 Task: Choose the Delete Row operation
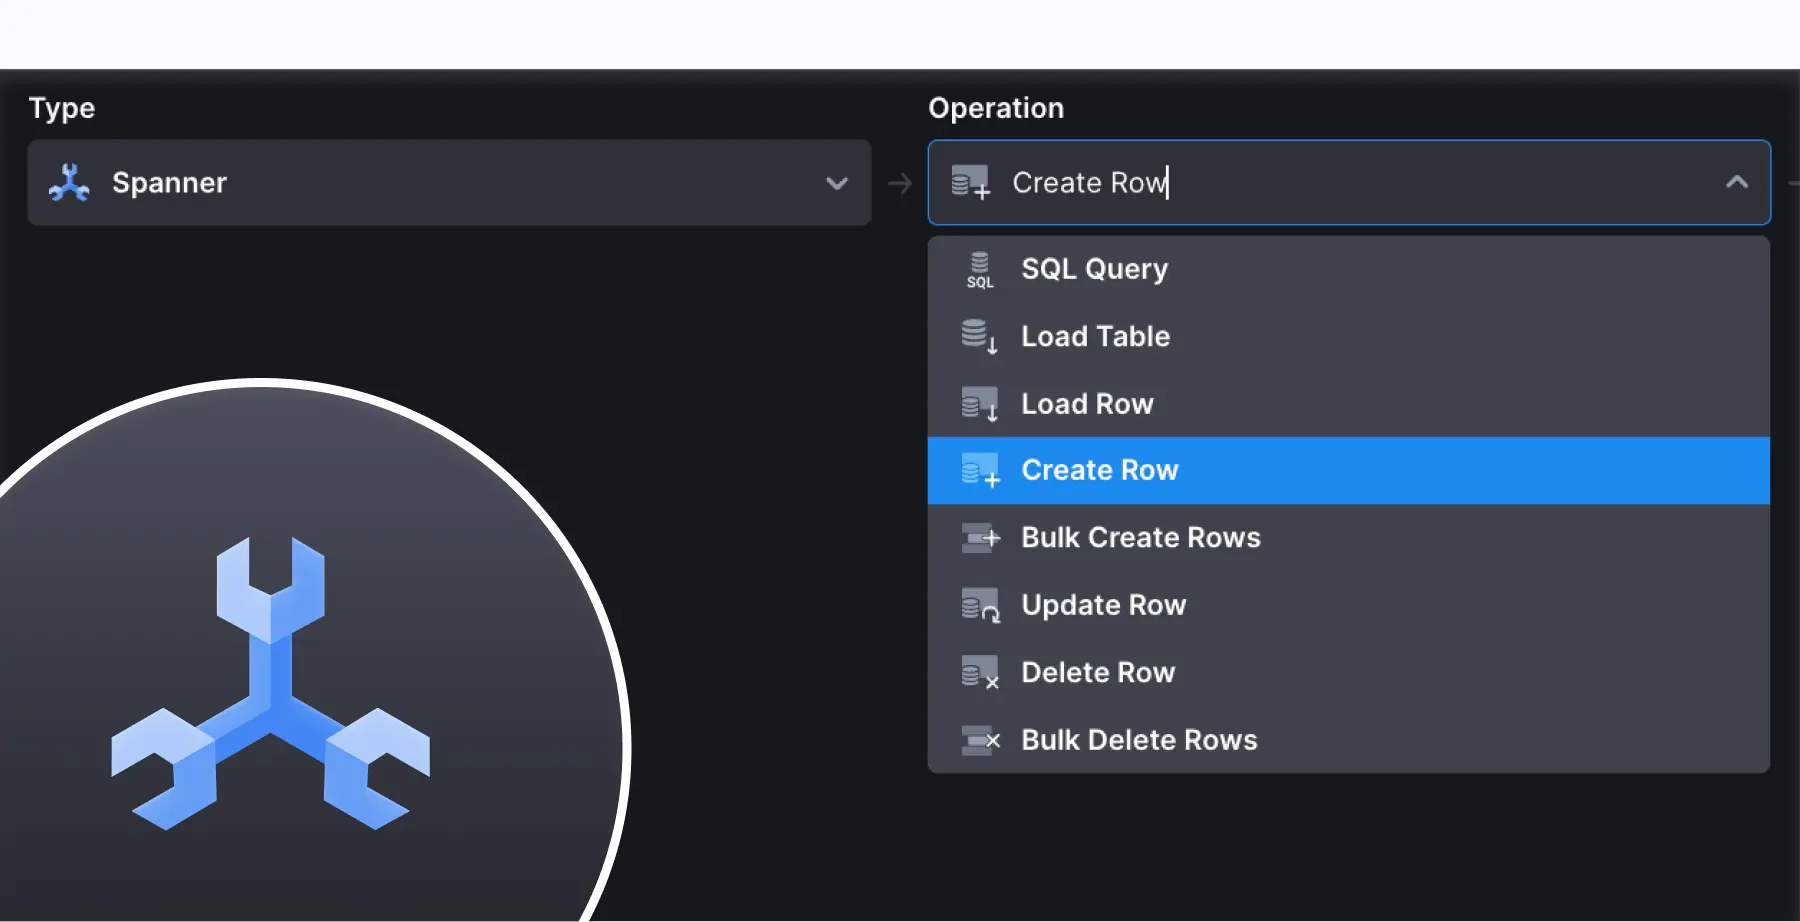[1349, 672]
